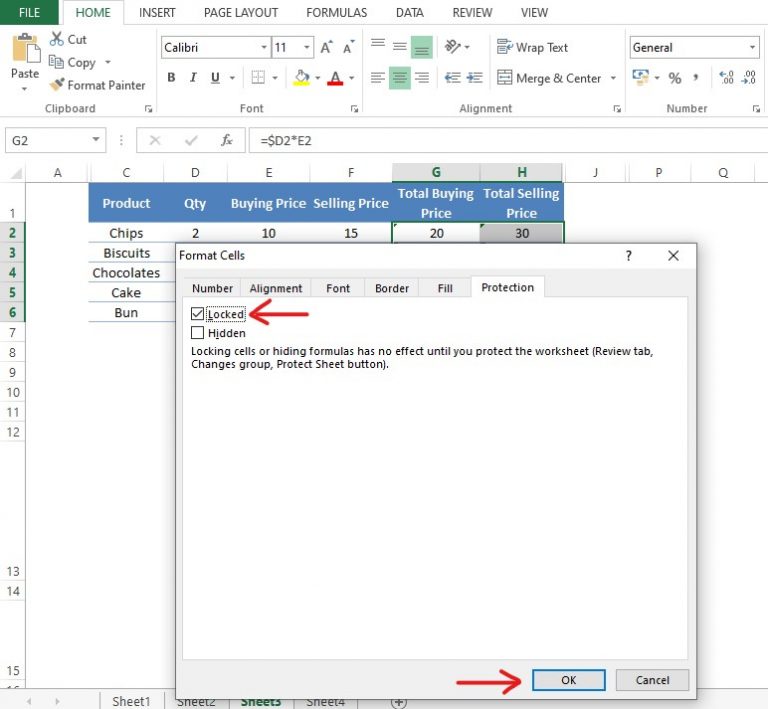Screen dimensions: 768x709
Task: Uncheck the Locked checkbox
Action: 197,314
